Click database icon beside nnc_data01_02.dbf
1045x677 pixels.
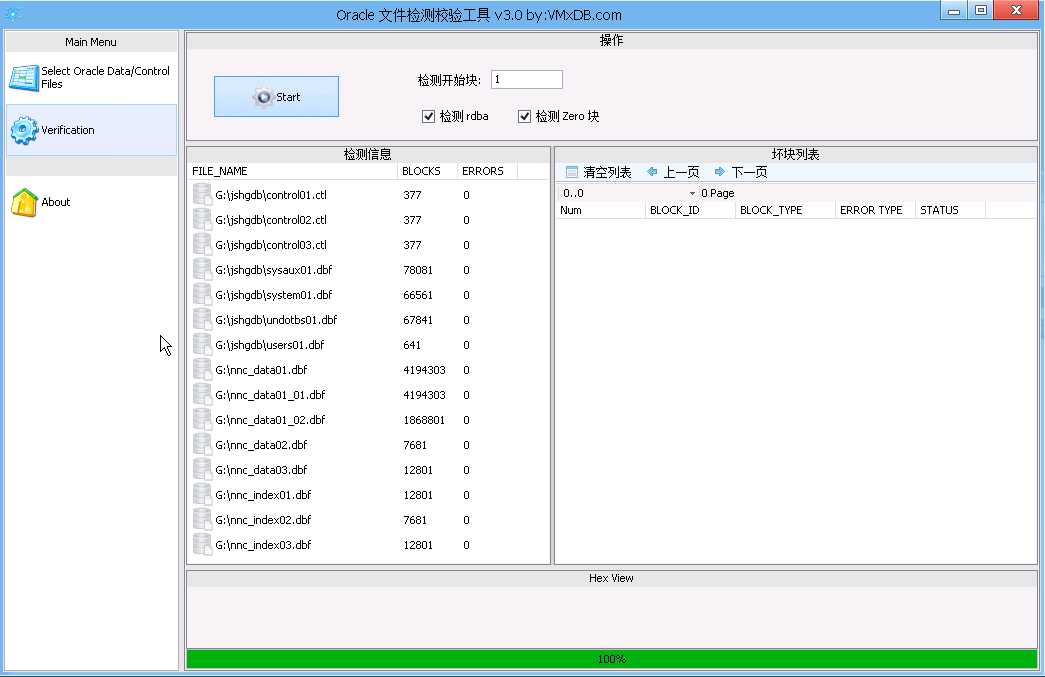pyautogui.click(x=202, y=420)
